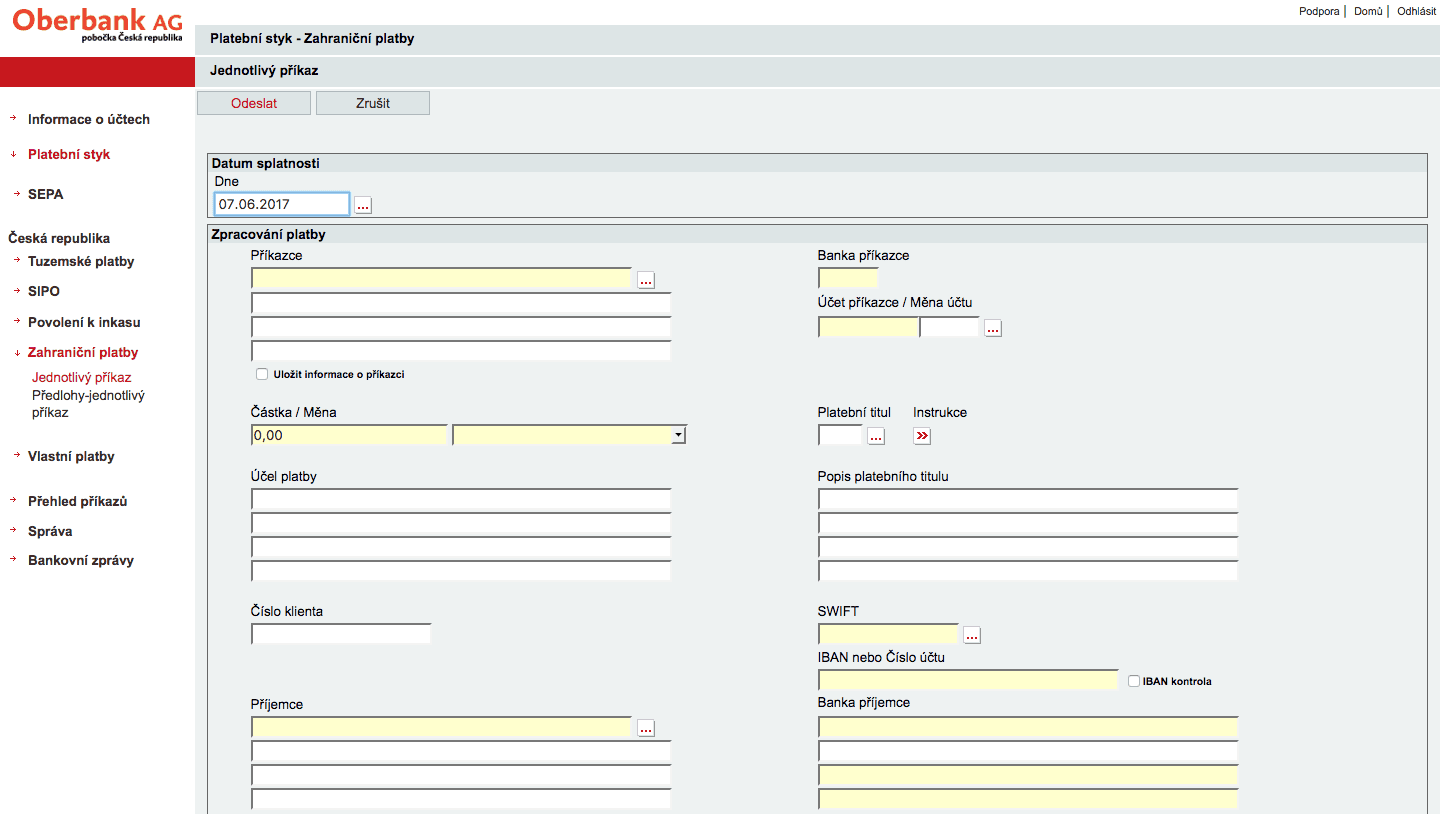Click the Dne date input field
The width and height of the screenshot is (1440, 814).
(282, 204)
